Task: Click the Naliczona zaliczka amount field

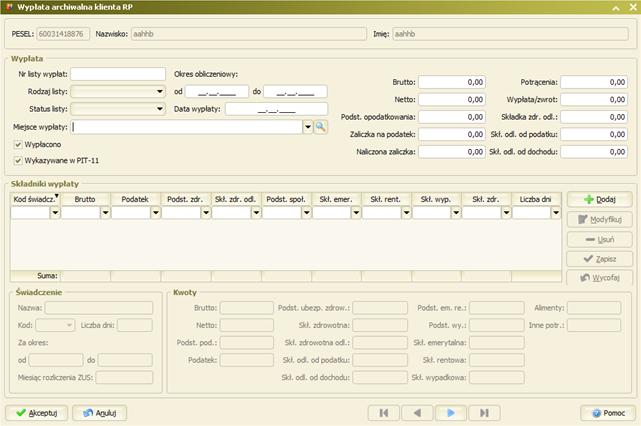Action: point(452,152)
